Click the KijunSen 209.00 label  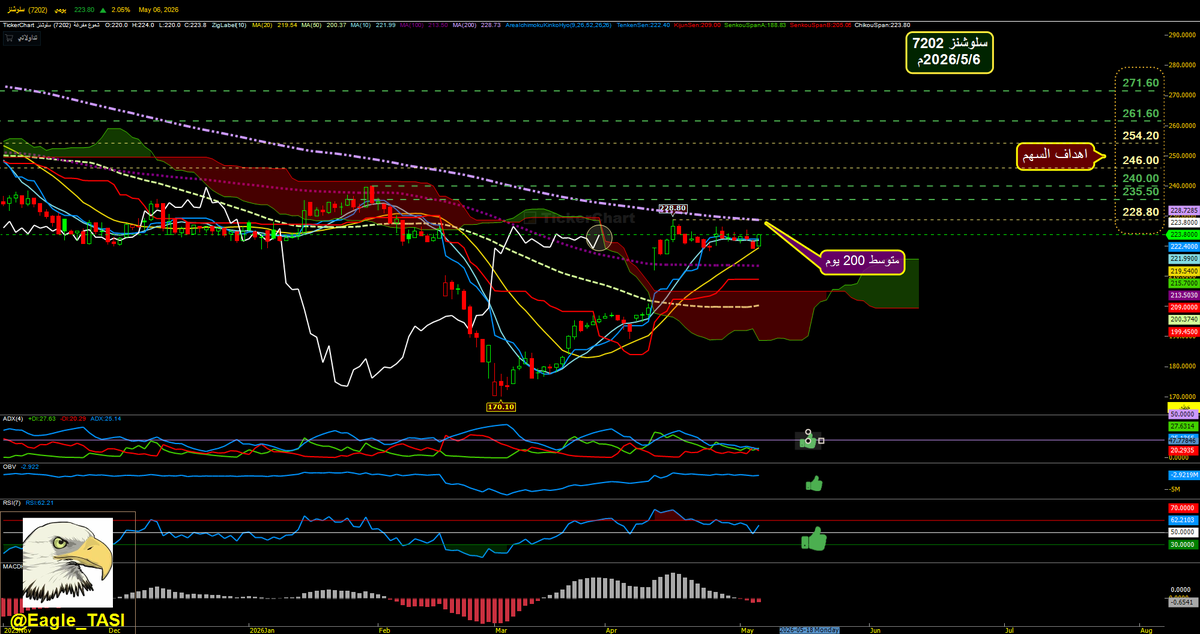(697, 25)
